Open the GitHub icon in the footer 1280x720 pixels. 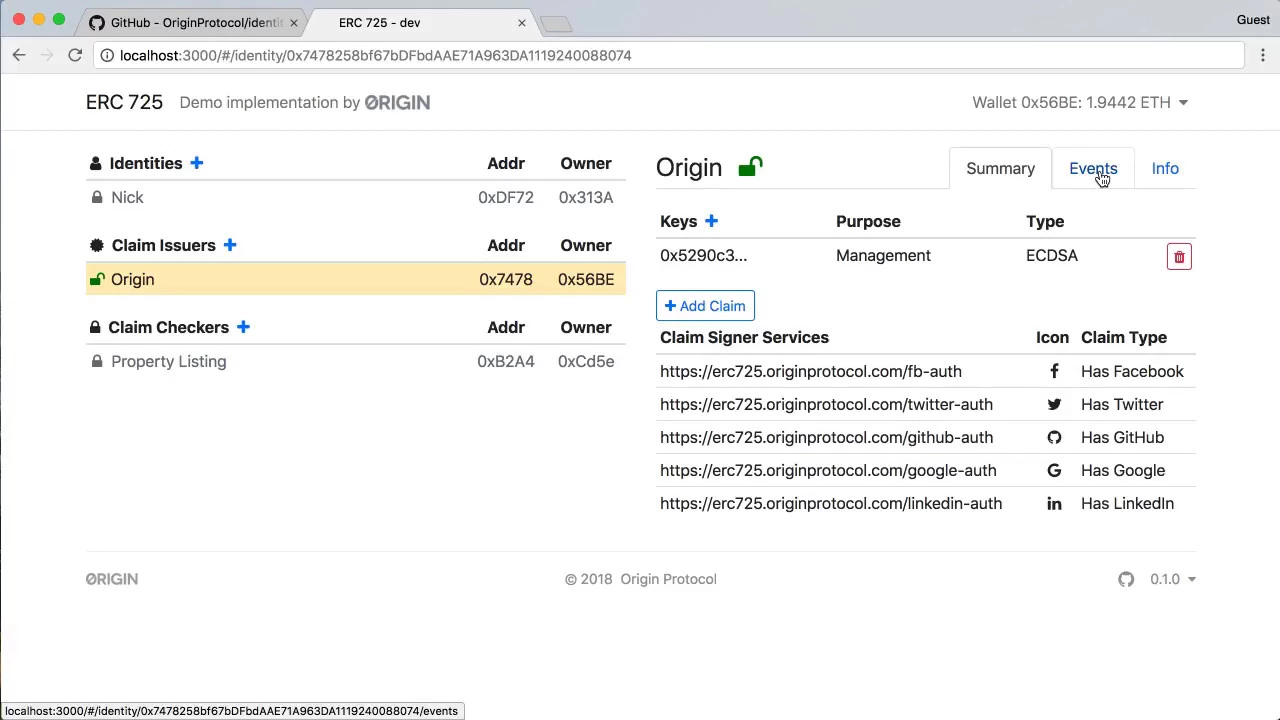point(1126,579)
